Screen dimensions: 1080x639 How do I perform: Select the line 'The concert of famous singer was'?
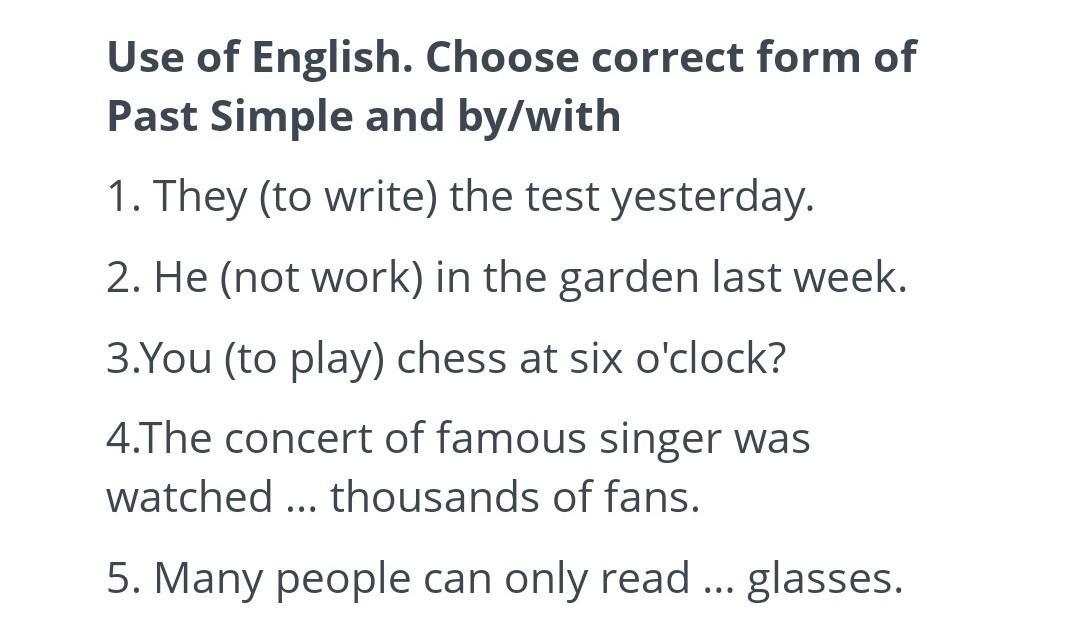click(x=459, y=439)
